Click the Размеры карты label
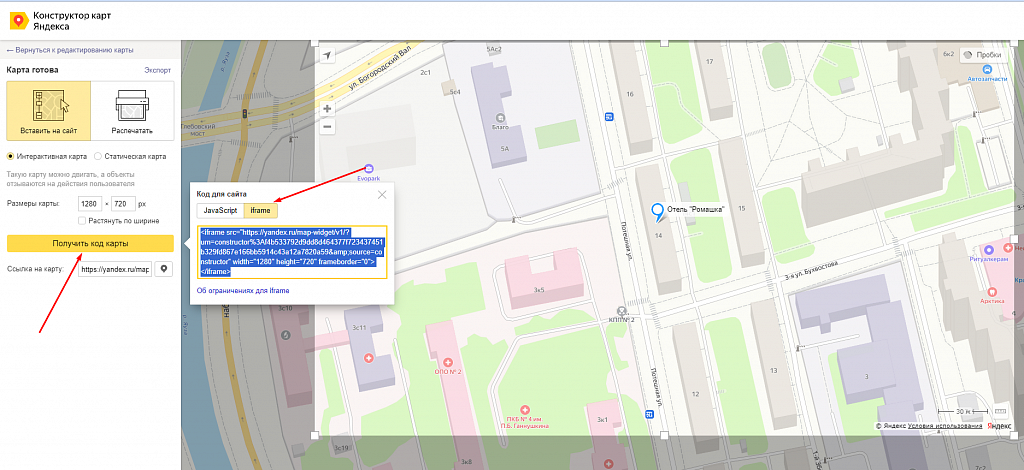1024x470 pixels. [33, 204]
